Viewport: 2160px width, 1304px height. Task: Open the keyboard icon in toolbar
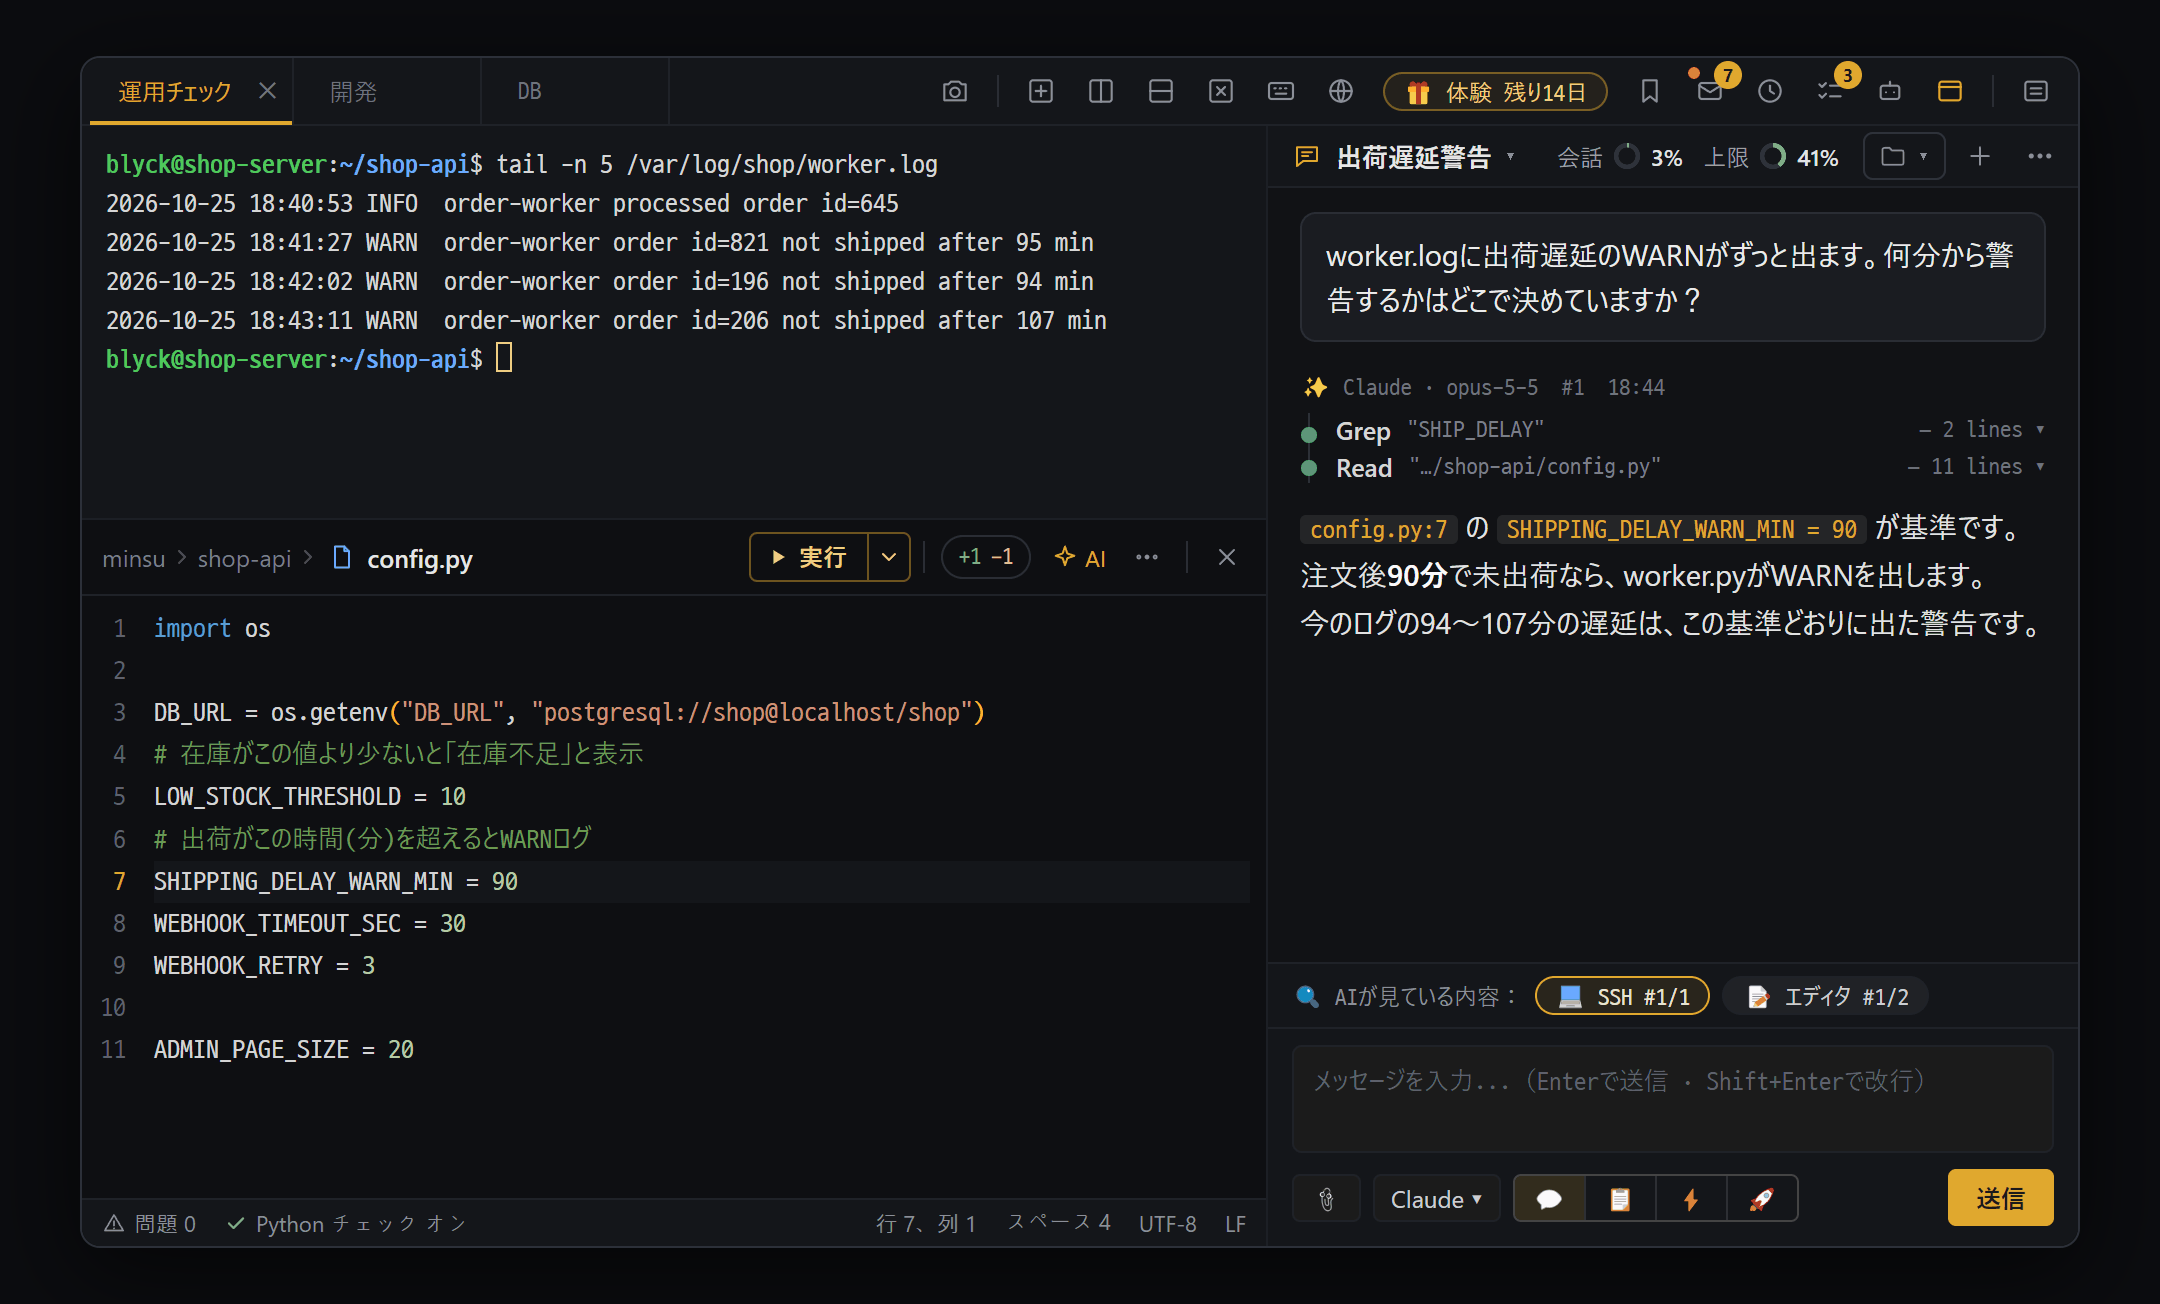click(x=1280, y=92)
